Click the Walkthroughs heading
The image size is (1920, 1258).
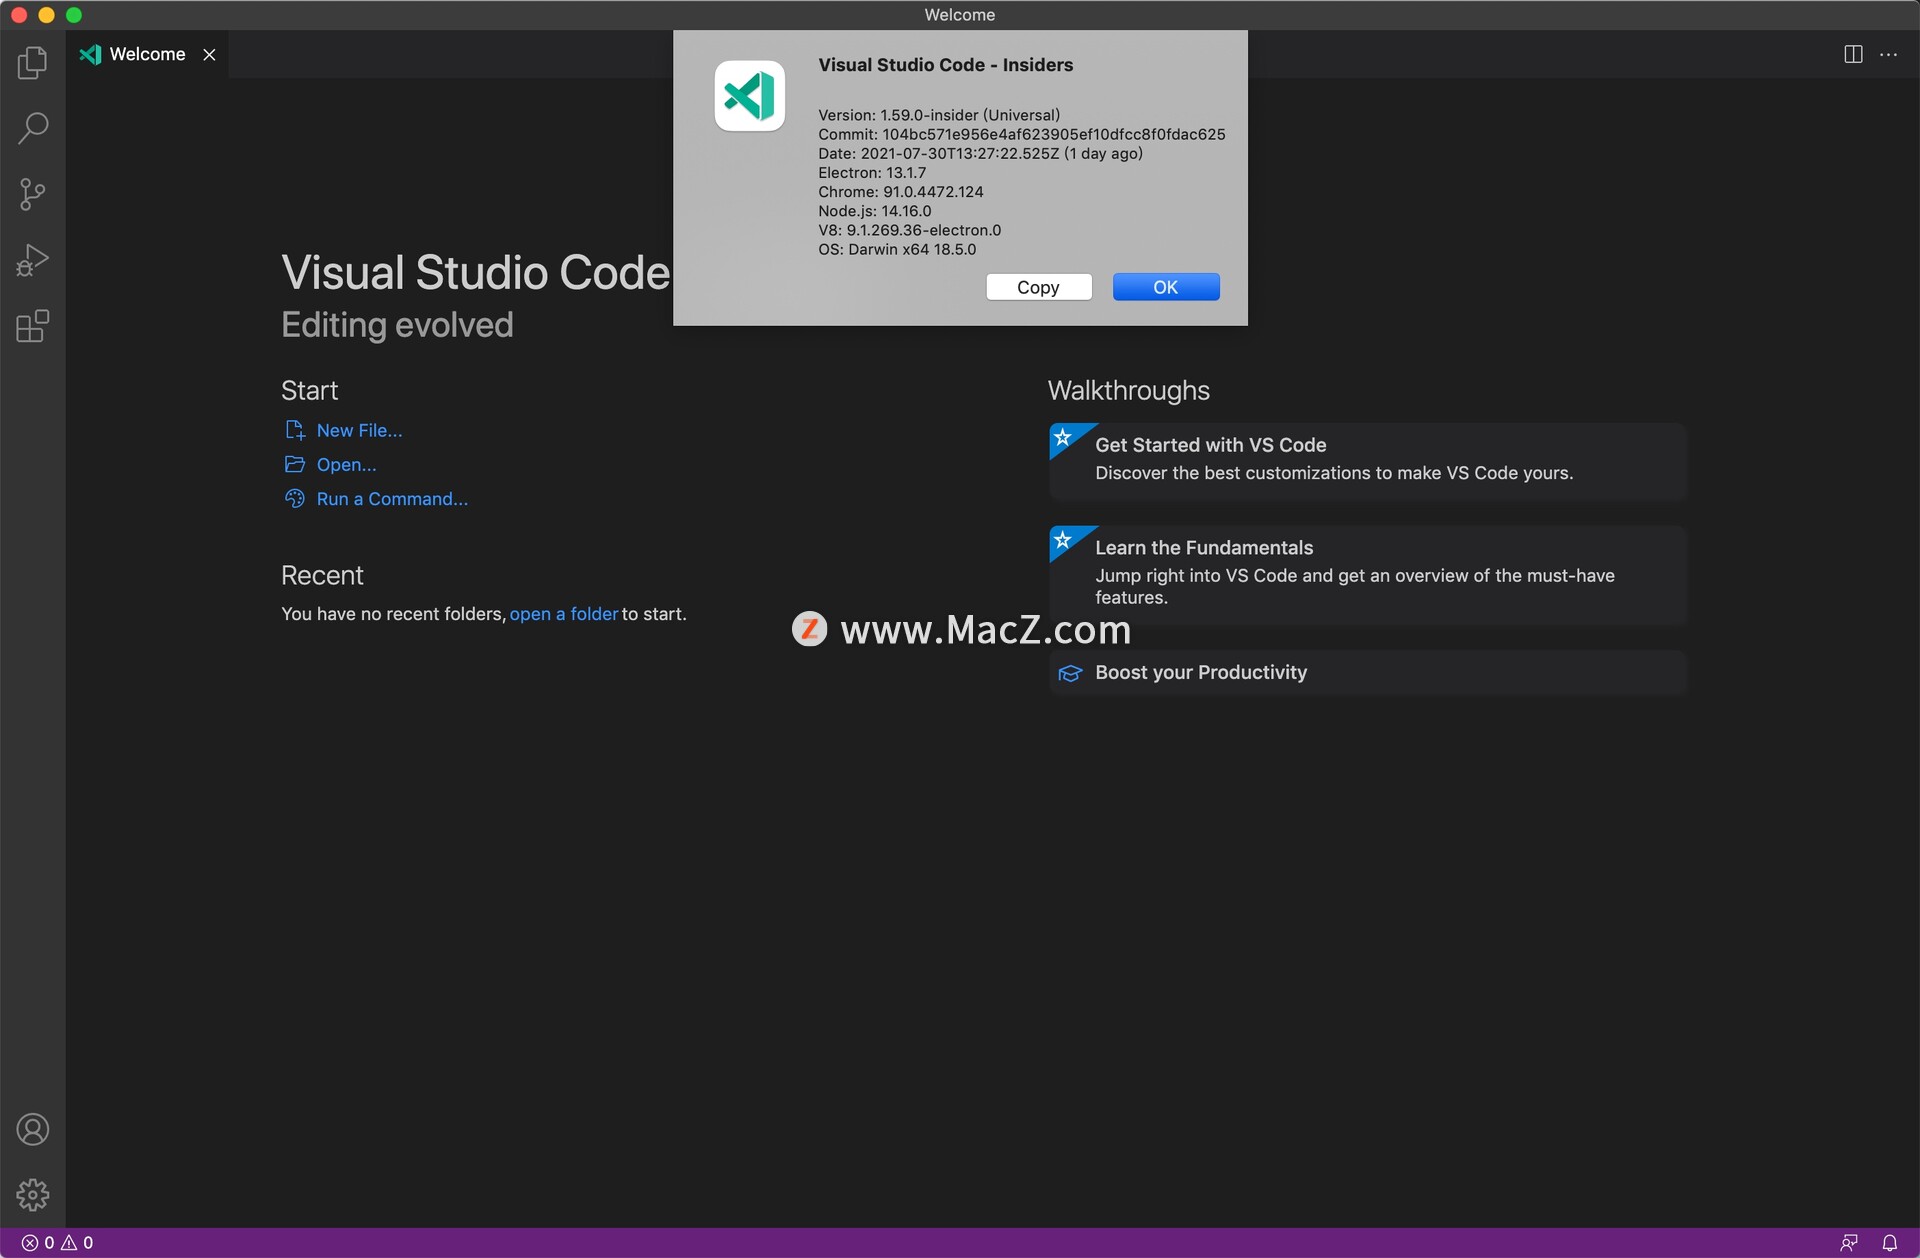1128,390
